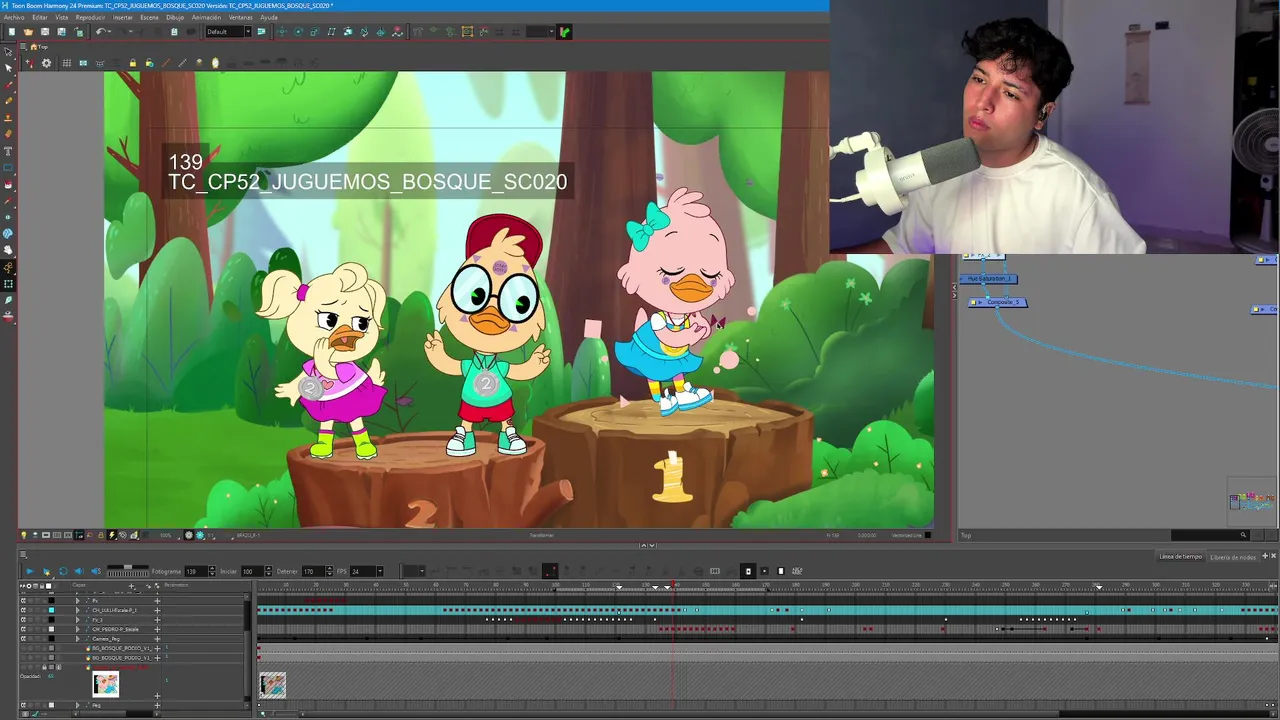The height and width of the screenshot is (720, 1280).
Task: Toggle visibility of Camera_Peg layer
Action: coord(23,639)
